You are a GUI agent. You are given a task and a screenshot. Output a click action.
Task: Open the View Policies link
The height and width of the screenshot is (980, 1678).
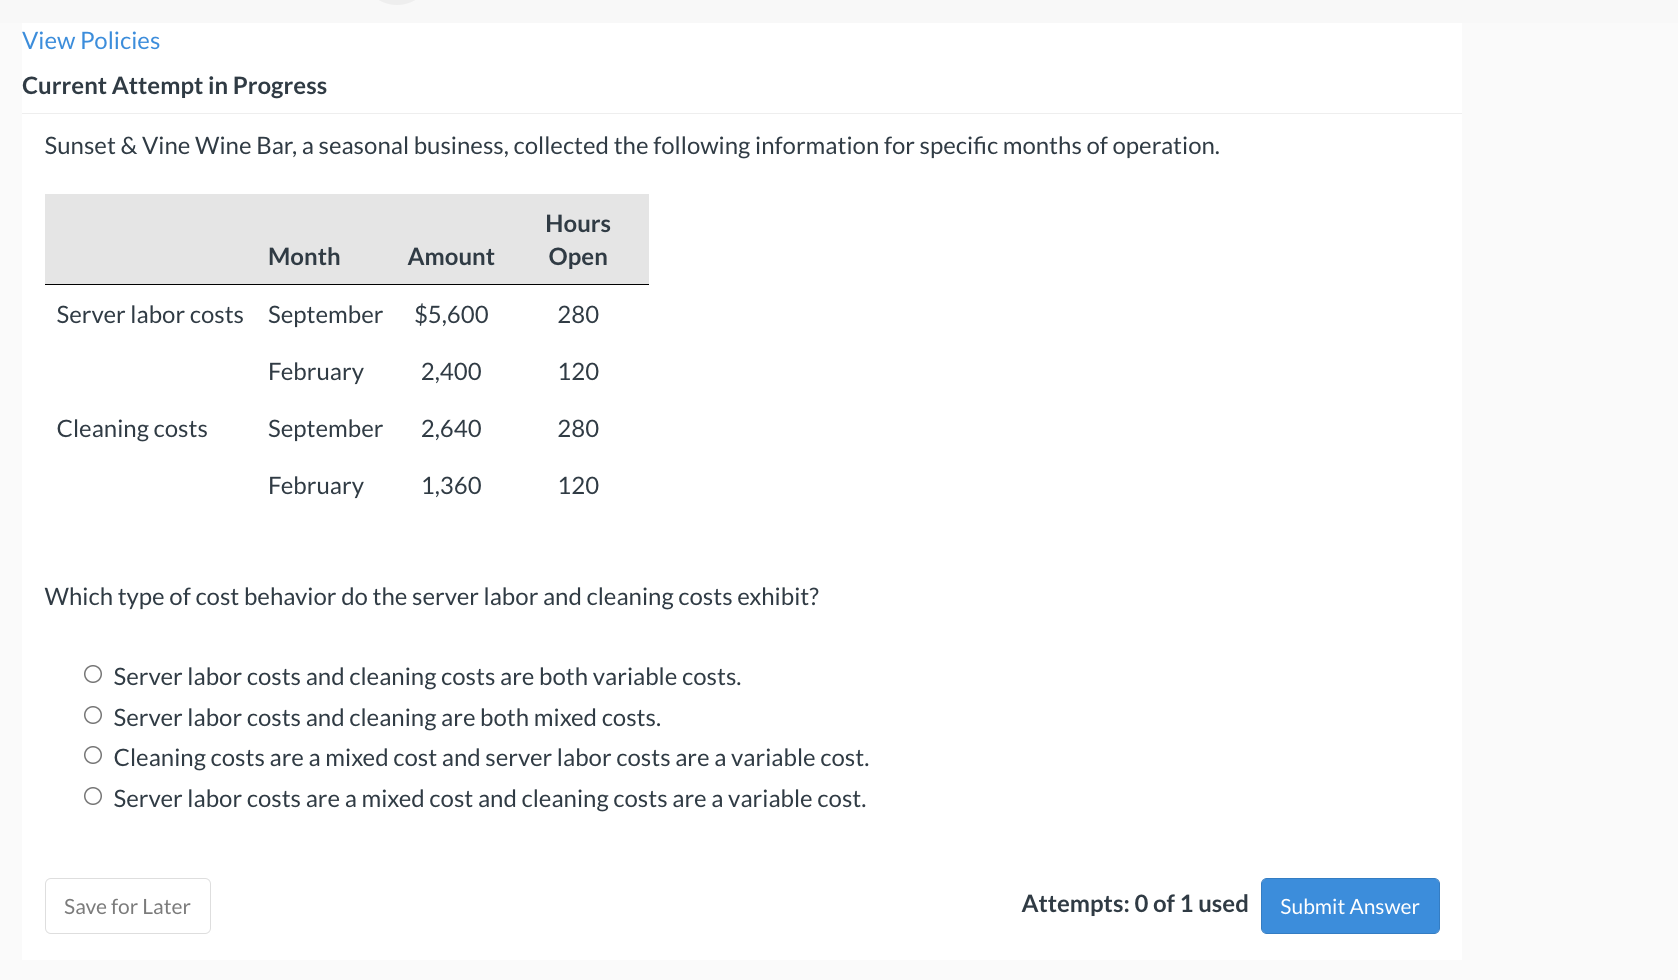(x=90, y=40)
